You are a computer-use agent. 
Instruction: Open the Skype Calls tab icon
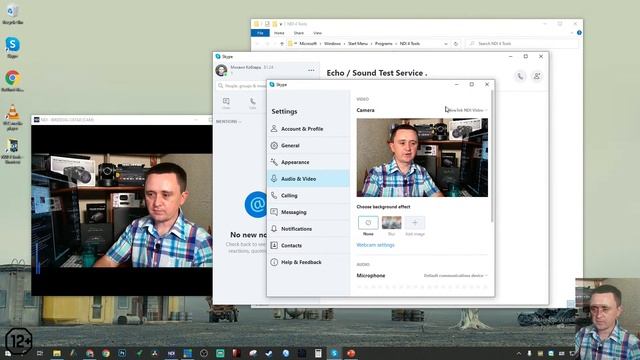pyautogui.click(x=253, y=103)
